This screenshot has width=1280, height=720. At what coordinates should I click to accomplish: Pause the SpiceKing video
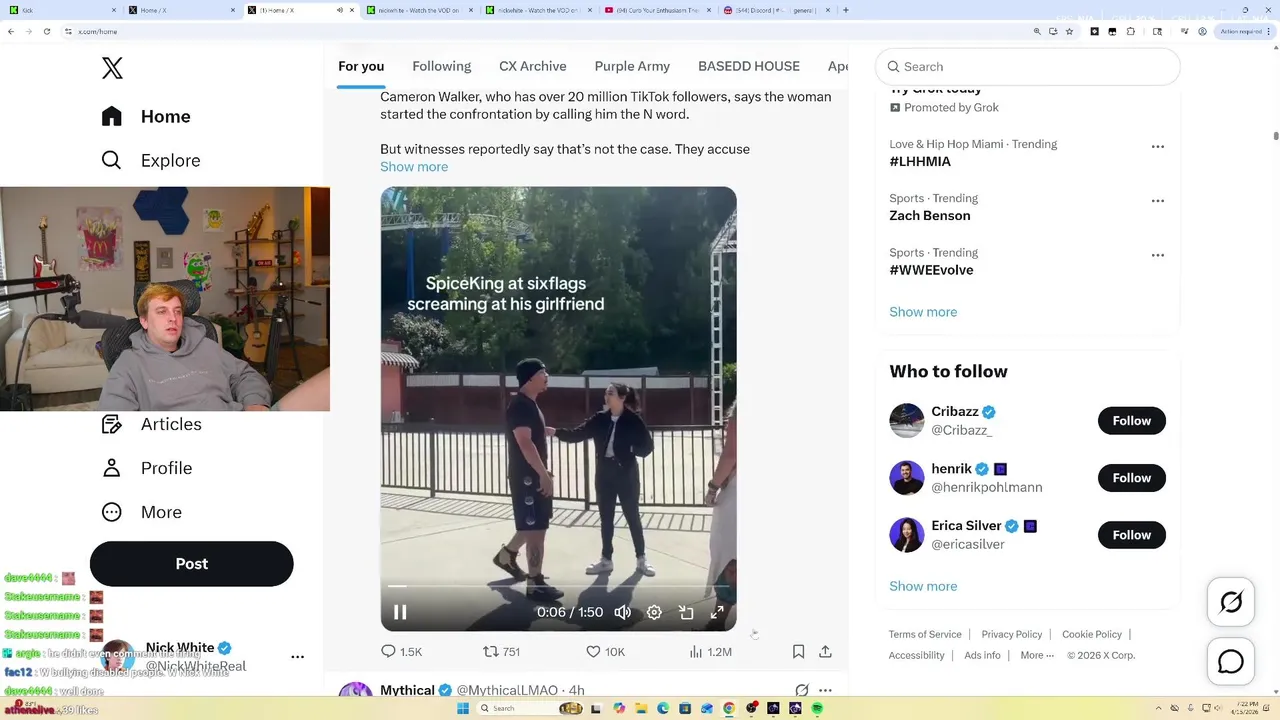(400, 612)
